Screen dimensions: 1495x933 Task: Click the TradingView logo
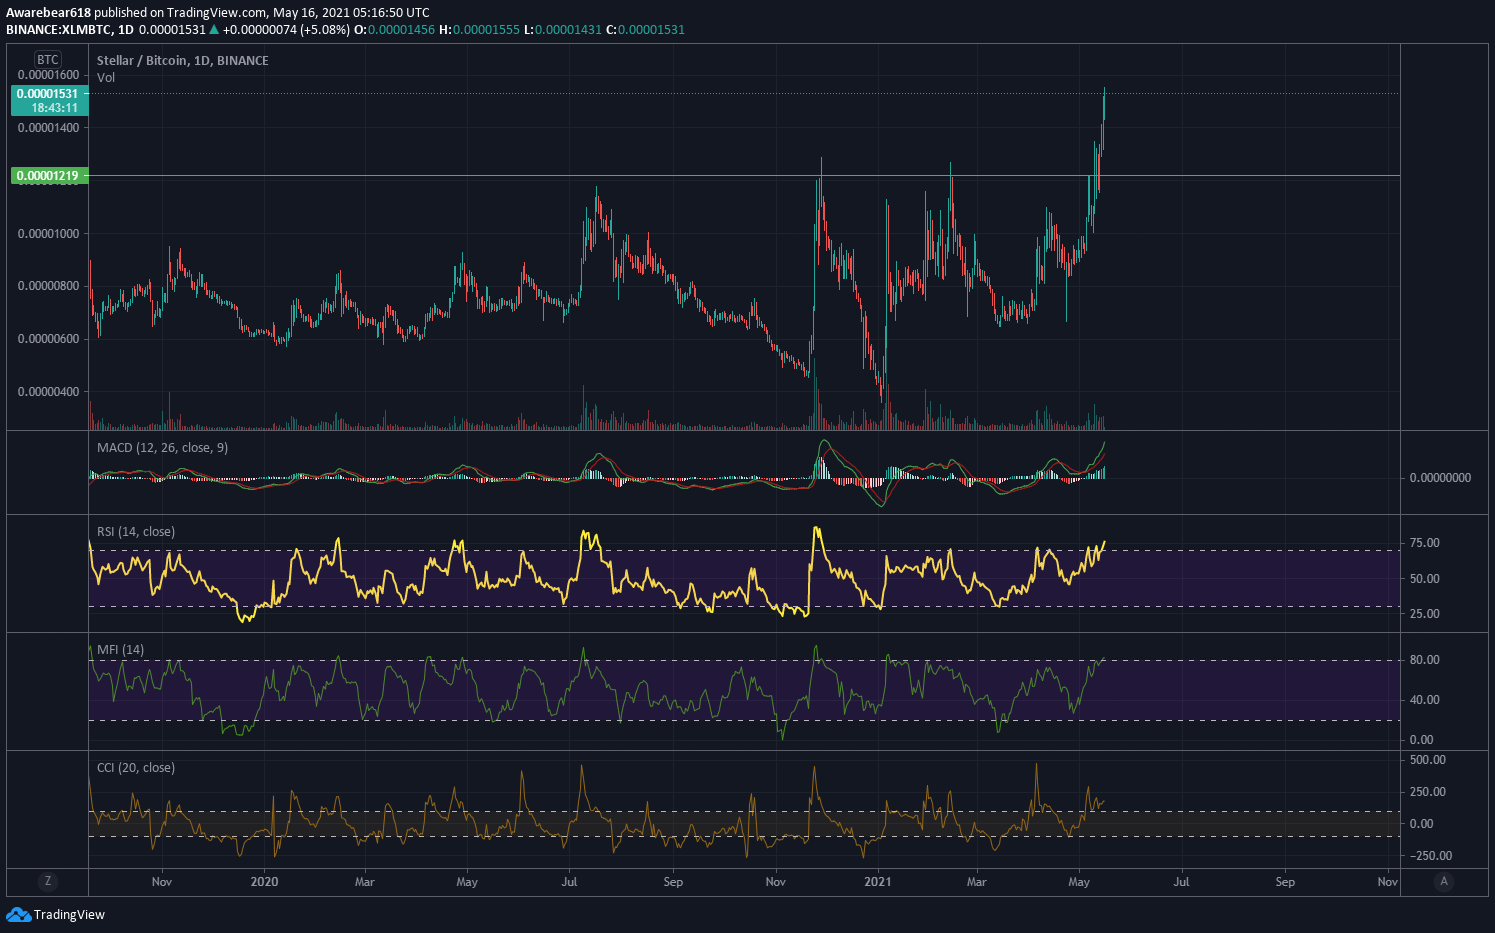click(55, 914)
